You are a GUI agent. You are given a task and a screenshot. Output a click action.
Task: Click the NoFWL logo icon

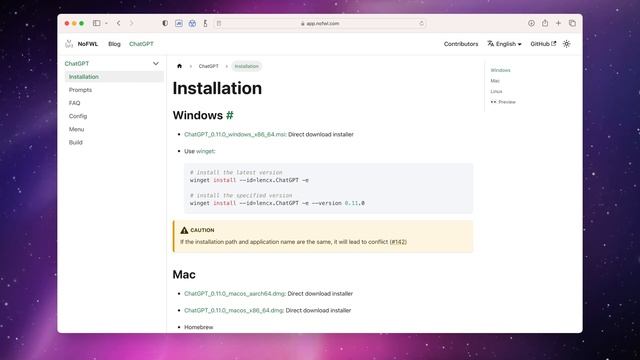tap(69, 44)
